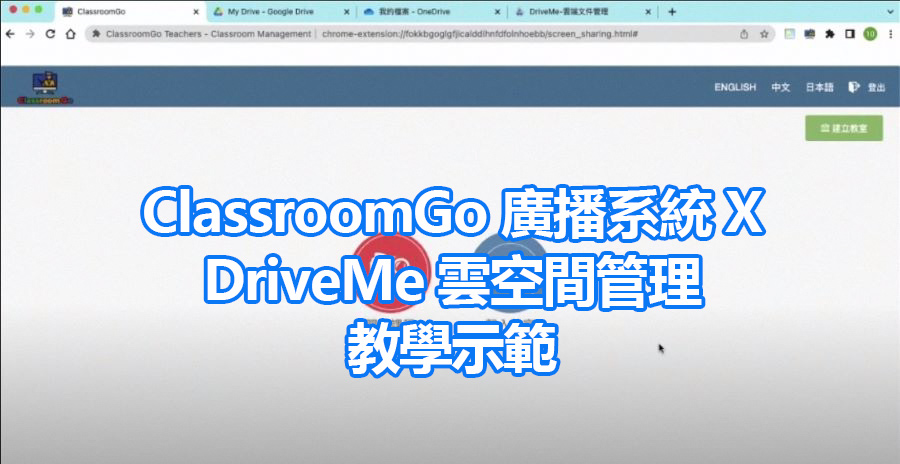Click the ClassroomGo logo
This screenshot has width=900, height=464.
[45, 87]
